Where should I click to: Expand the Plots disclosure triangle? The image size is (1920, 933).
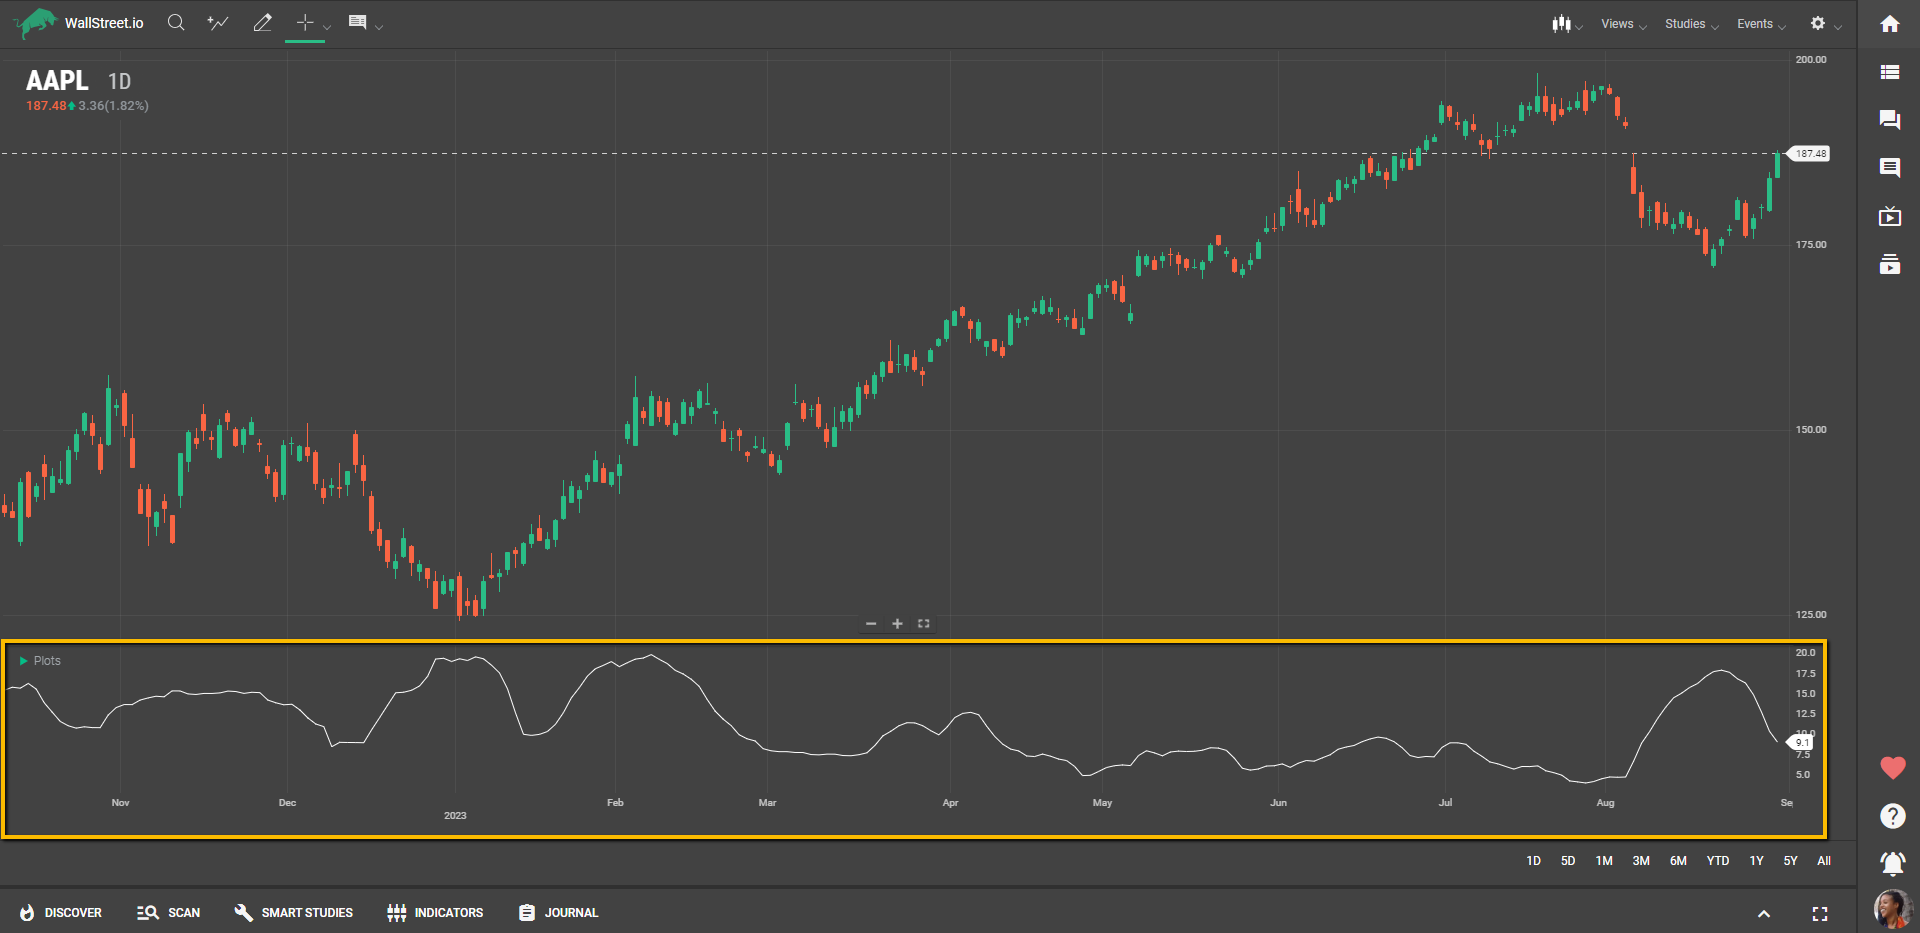[23, 661]
